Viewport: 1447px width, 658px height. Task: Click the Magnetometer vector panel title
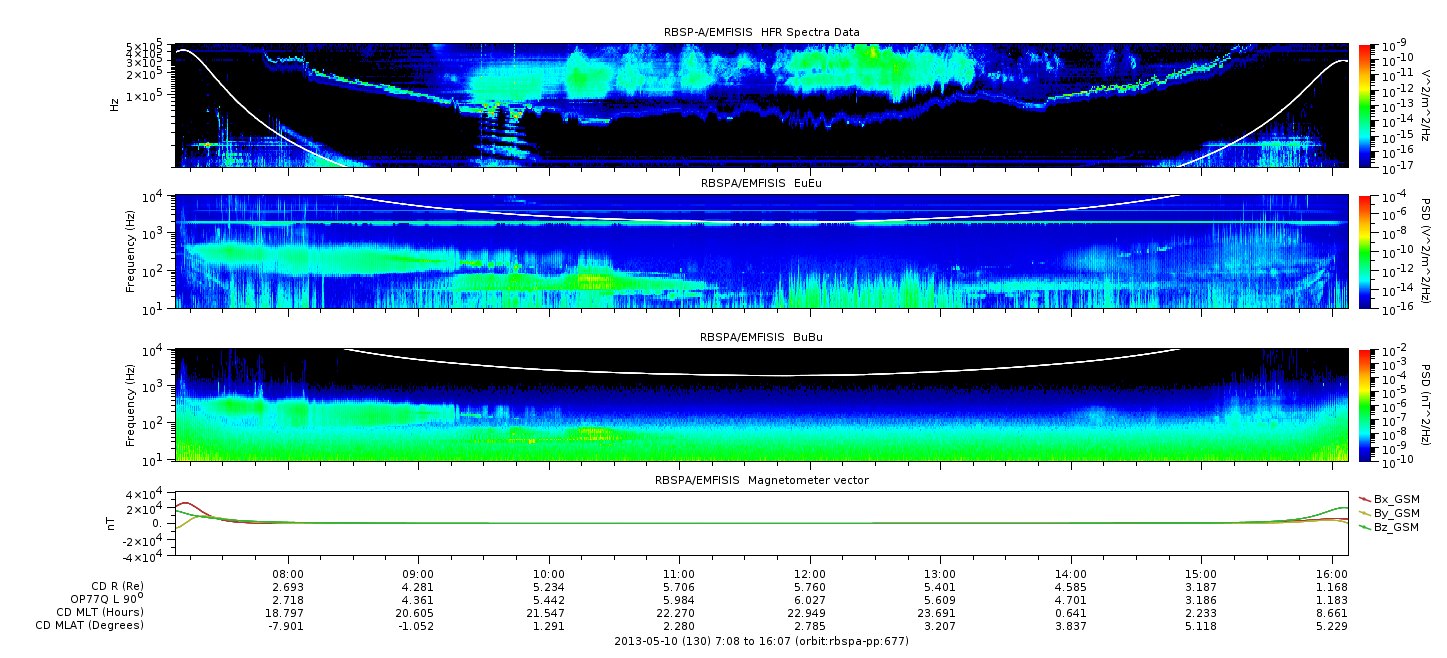pos(761,480)
